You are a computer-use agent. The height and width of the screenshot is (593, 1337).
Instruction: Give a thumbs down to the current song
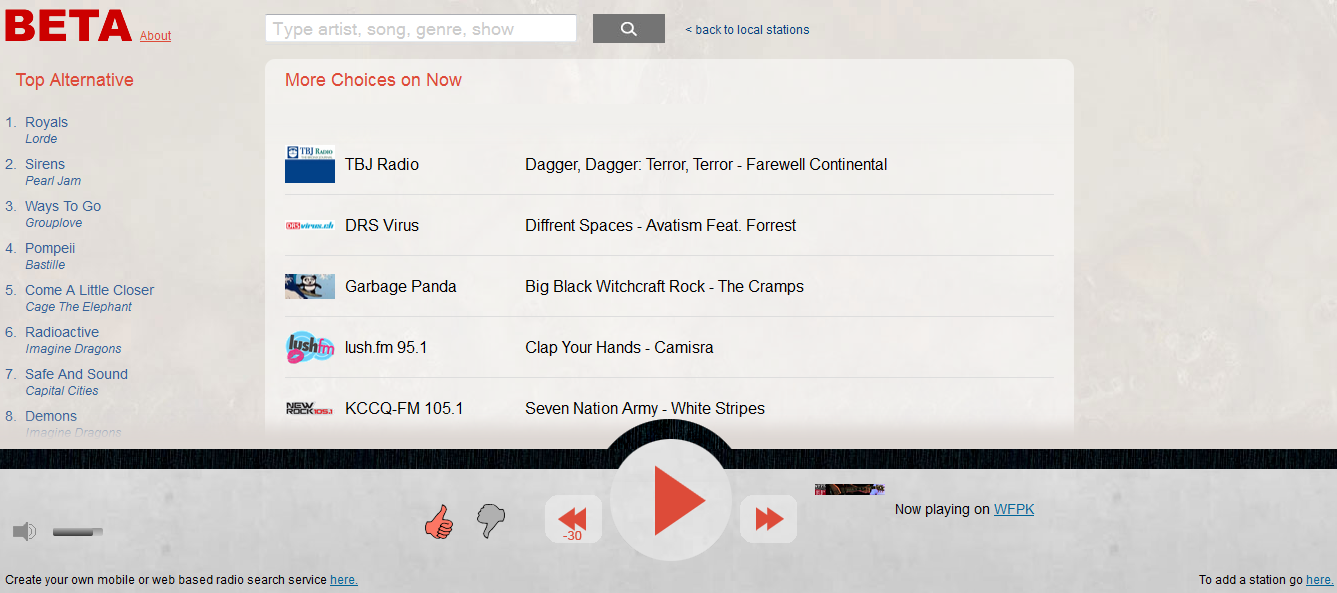489,519
